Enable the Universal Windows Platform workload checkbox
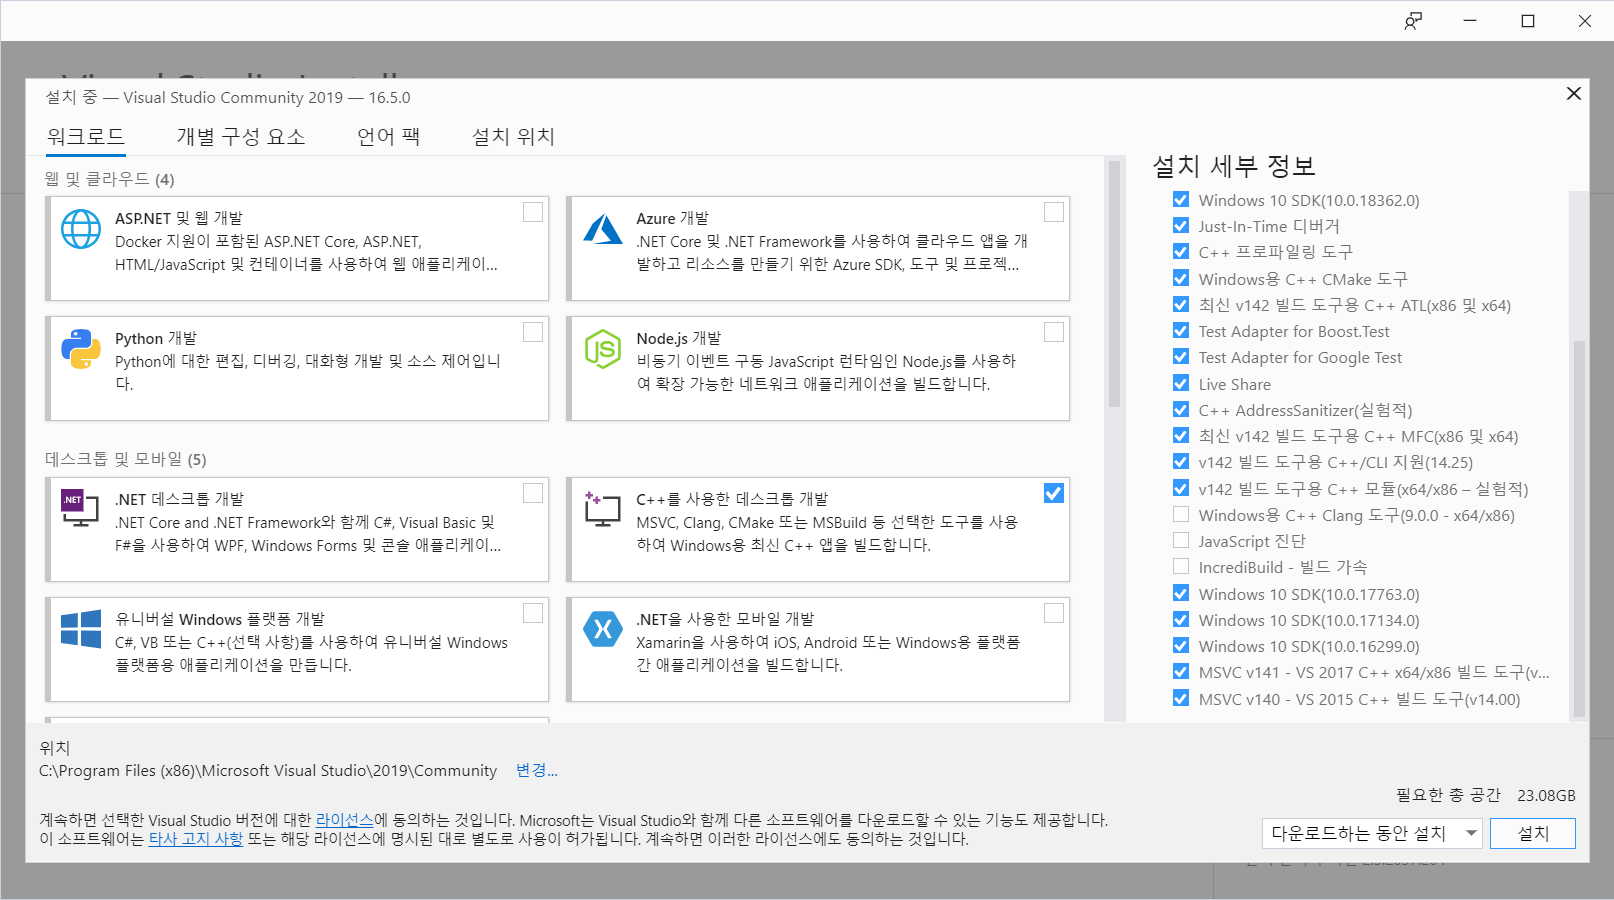1614x900 pixels. (x=533, y=613)
